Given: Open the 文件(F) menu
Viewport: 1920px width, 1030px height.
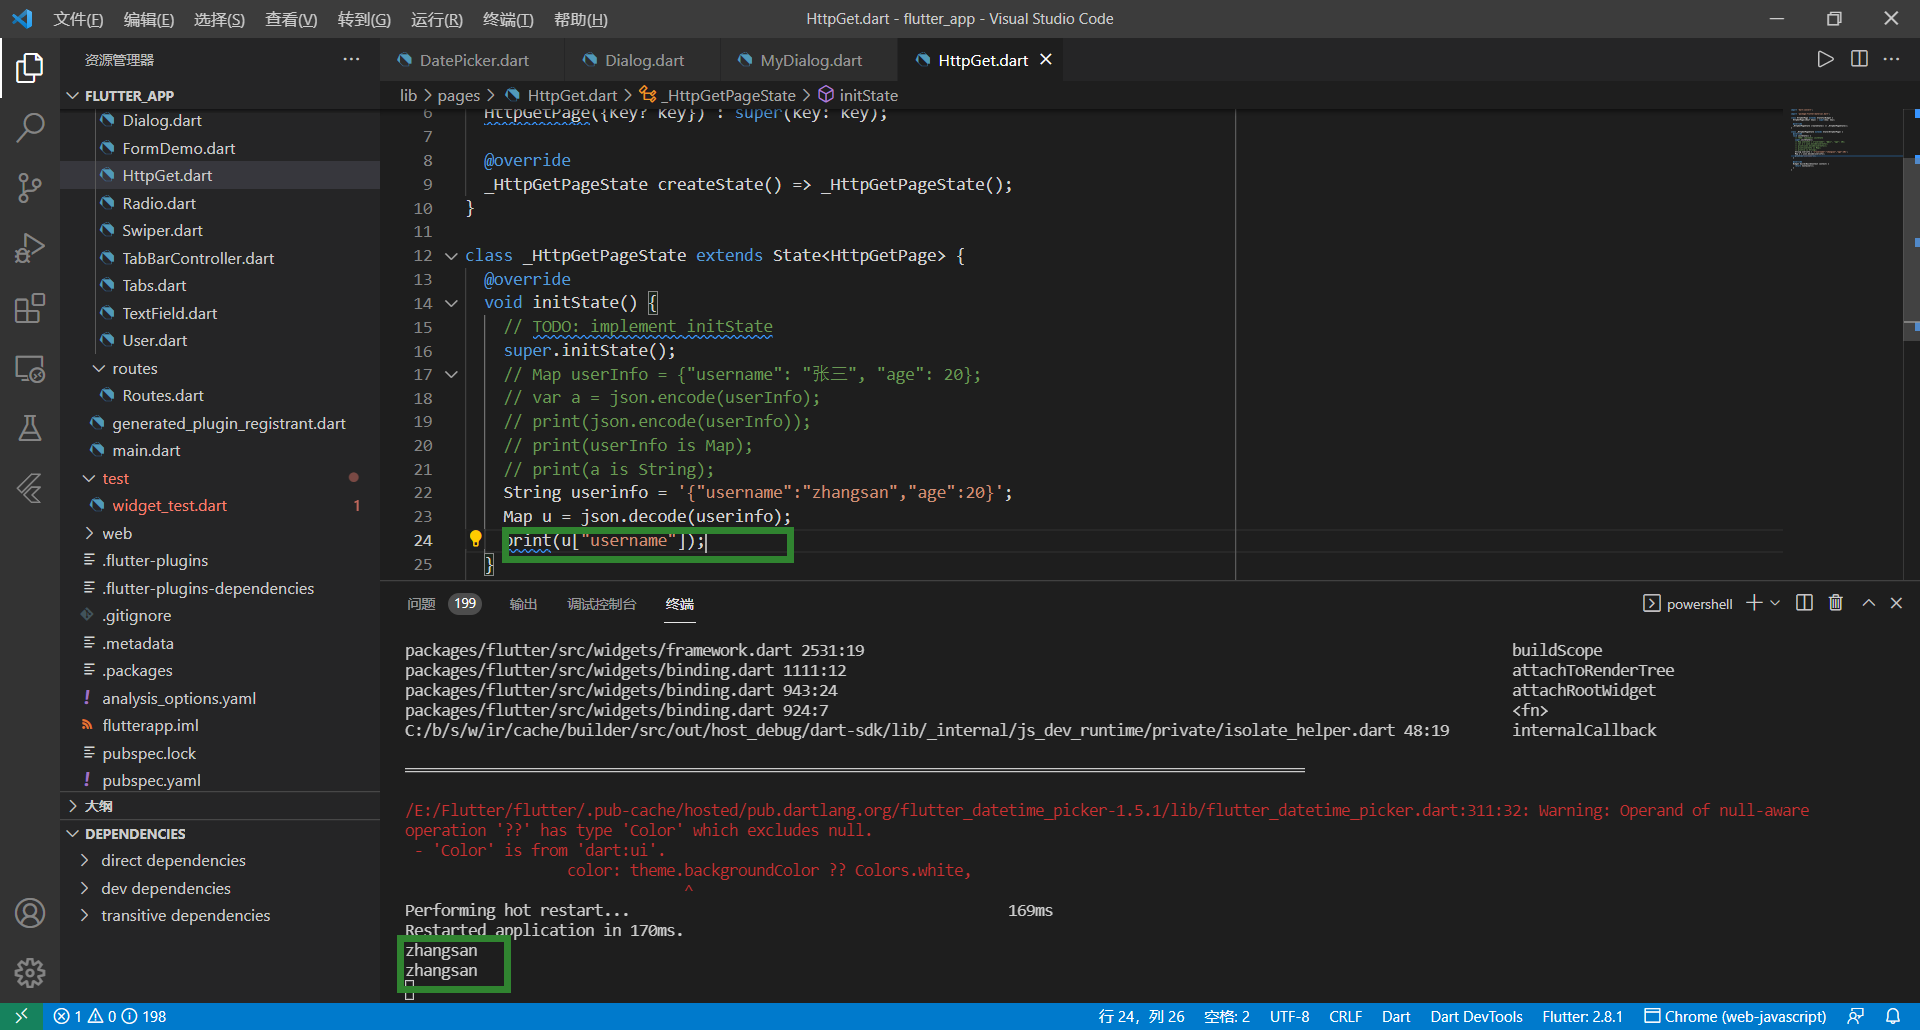Looking at the screenshot, I should pos(78,19).
